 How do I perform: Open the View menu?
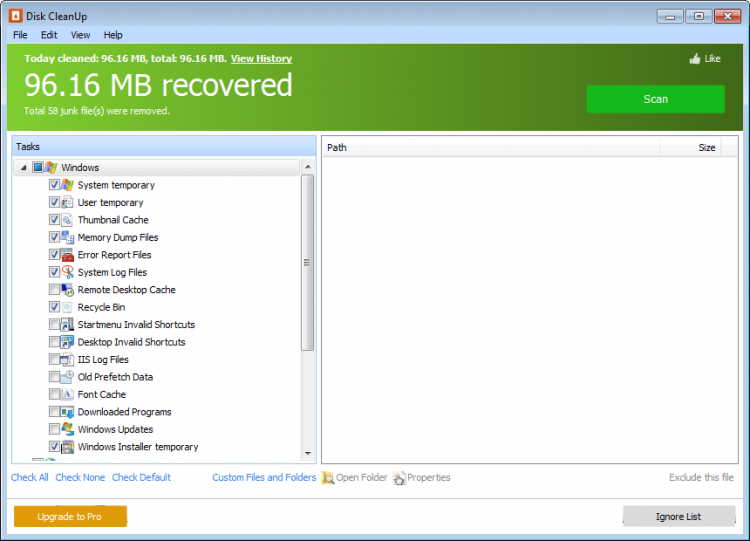point(80,35)
